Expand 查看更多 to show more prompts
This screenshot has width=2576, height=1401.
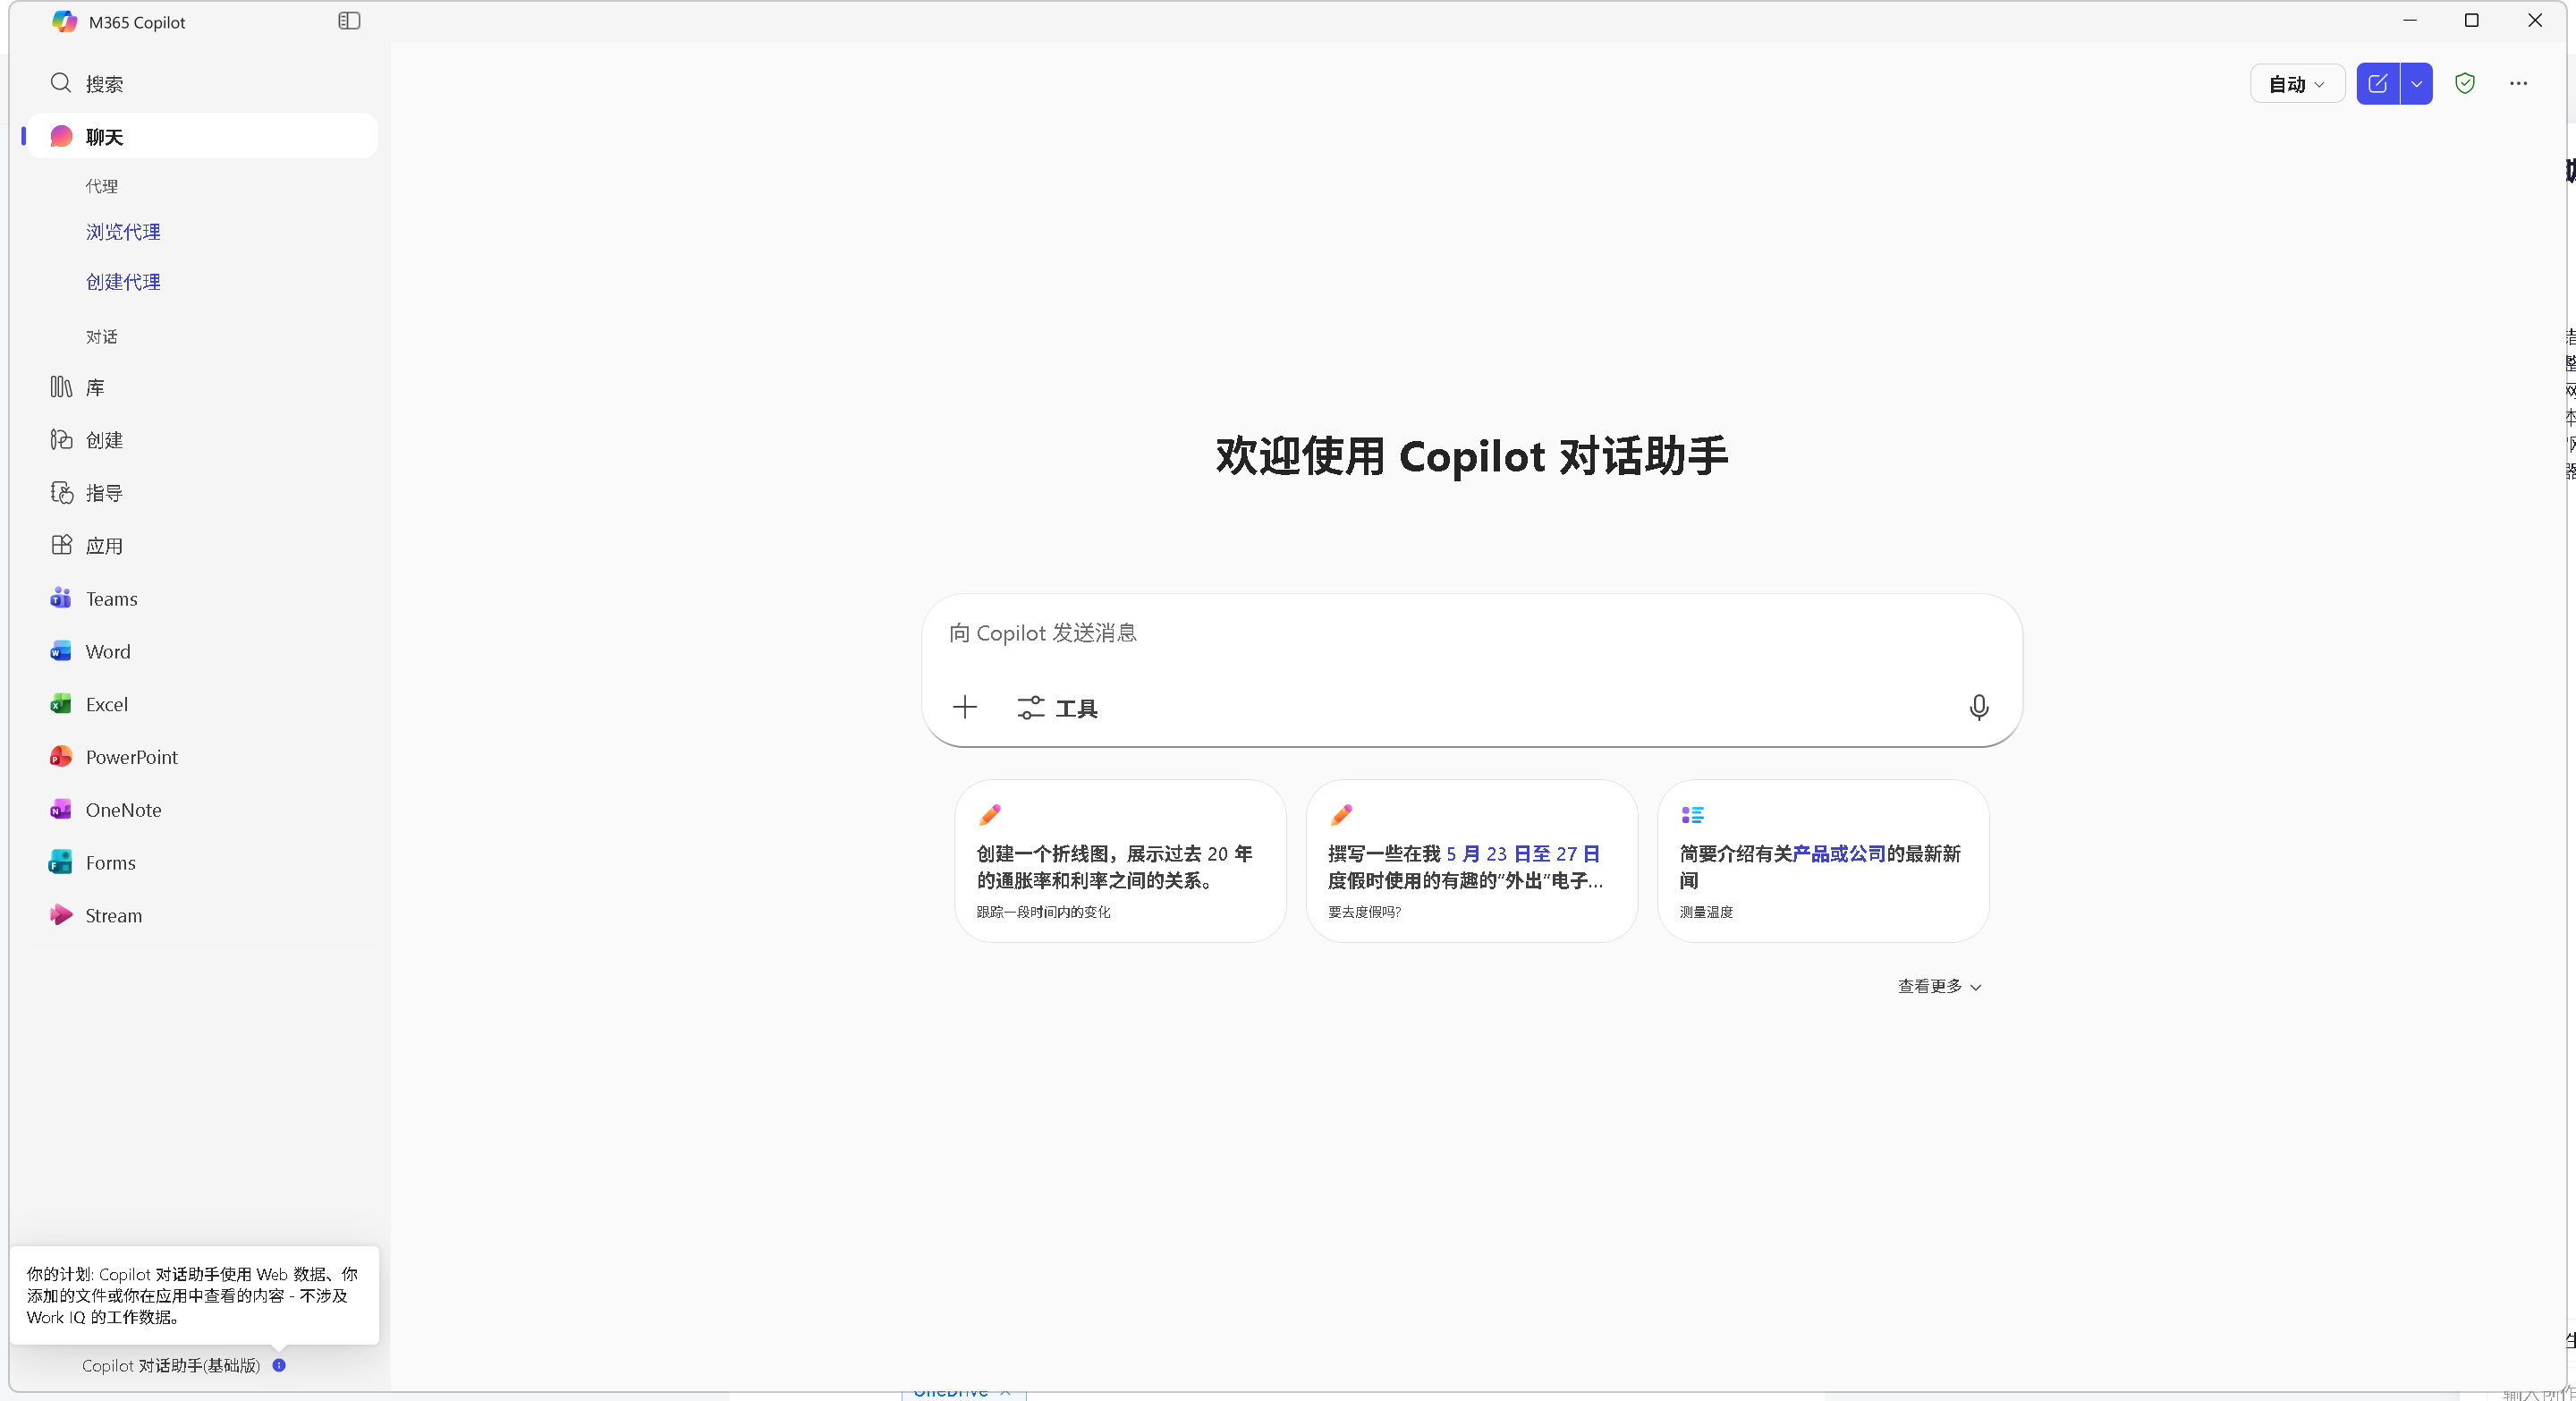point(1939,986)
